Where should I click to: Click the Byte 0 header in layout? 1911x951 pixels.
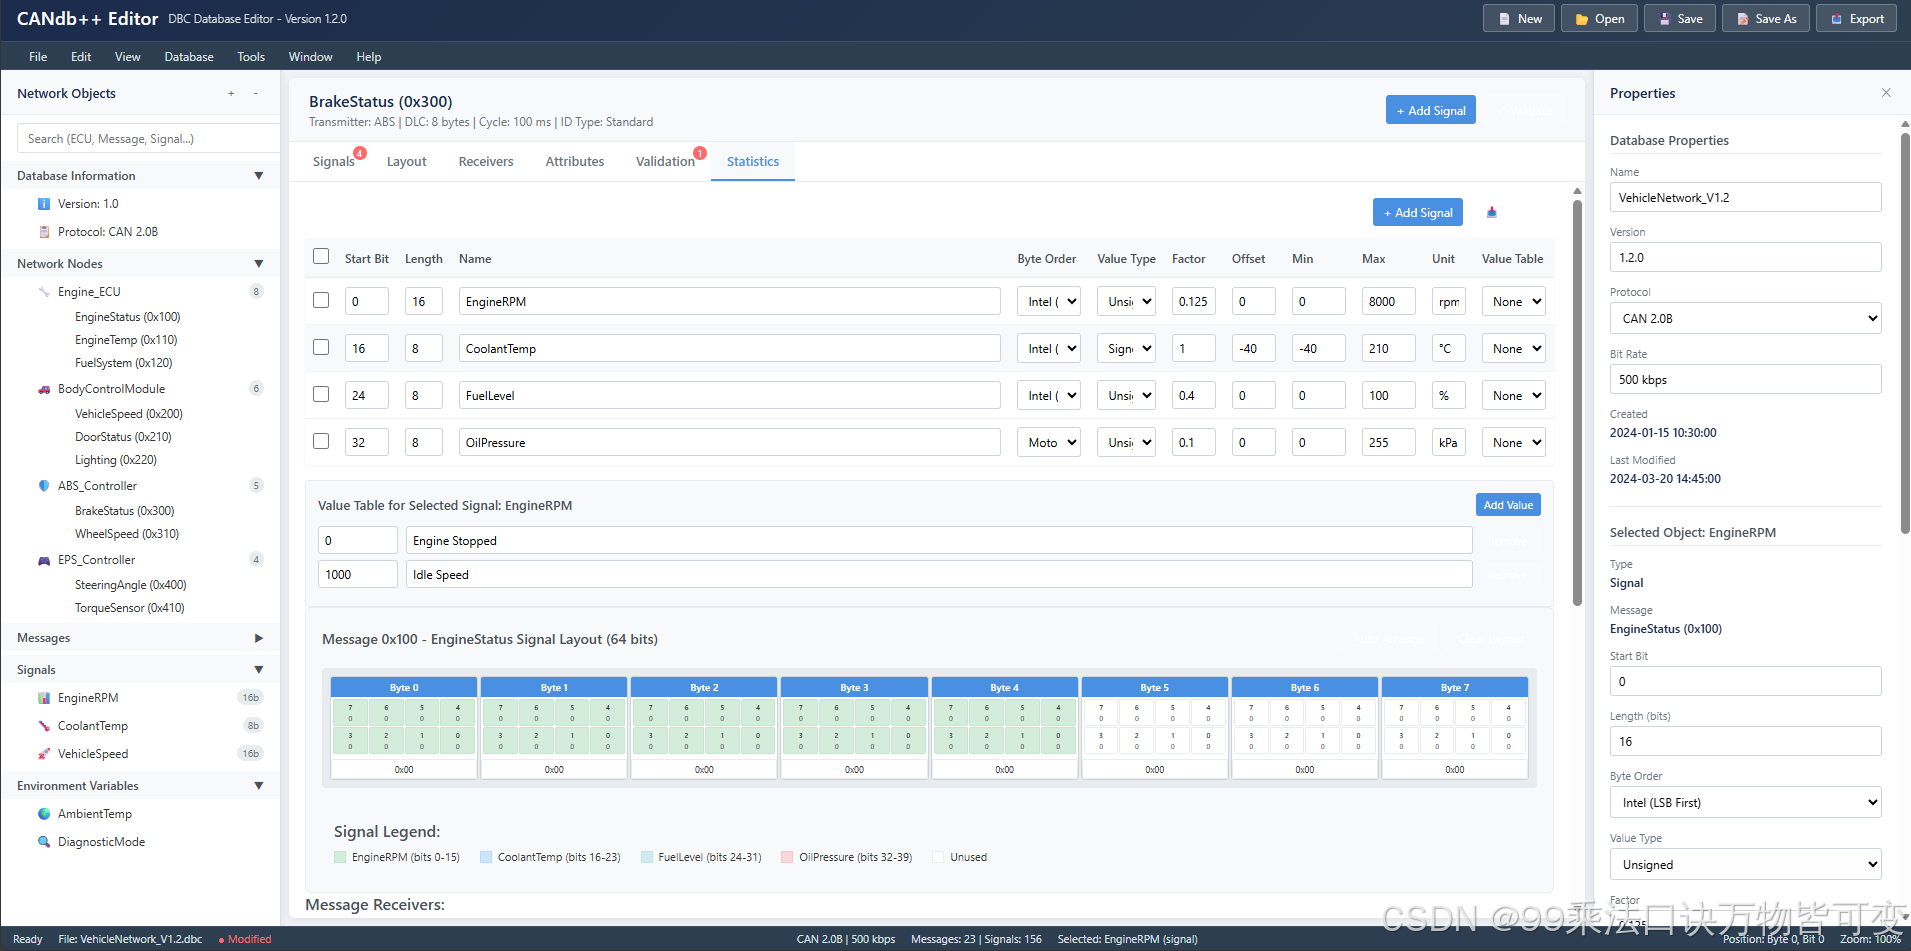tap(404, 688)
